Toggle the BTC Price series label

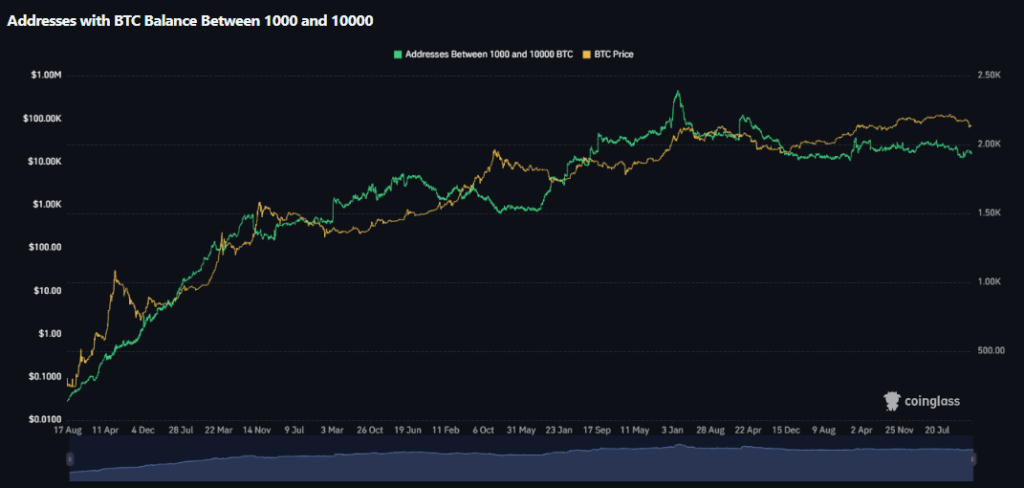pyautogui.click(x=614, y=54)
